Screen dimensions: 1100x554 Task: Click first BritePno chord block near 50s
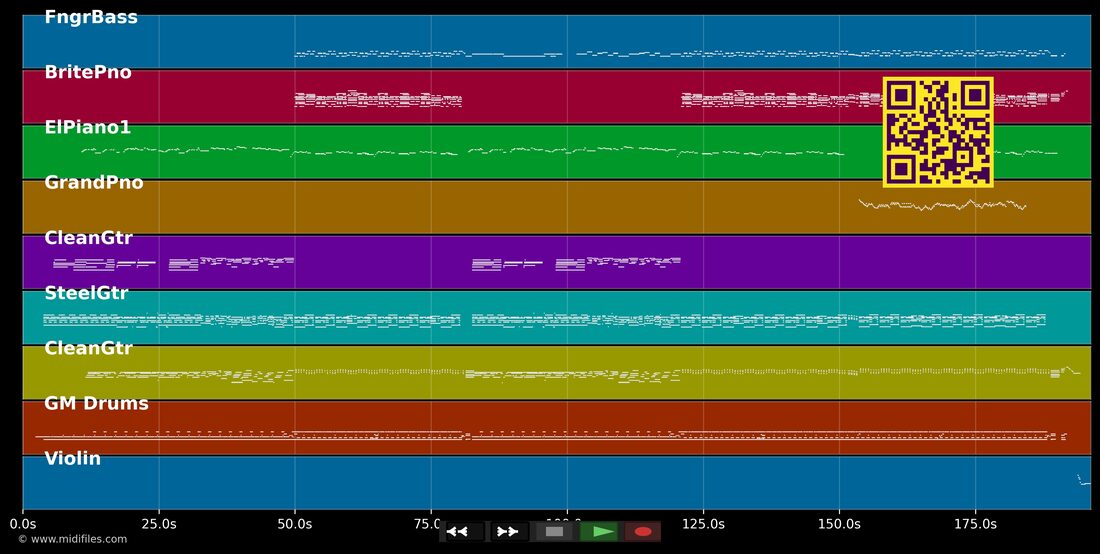click(x=378, y=99)
